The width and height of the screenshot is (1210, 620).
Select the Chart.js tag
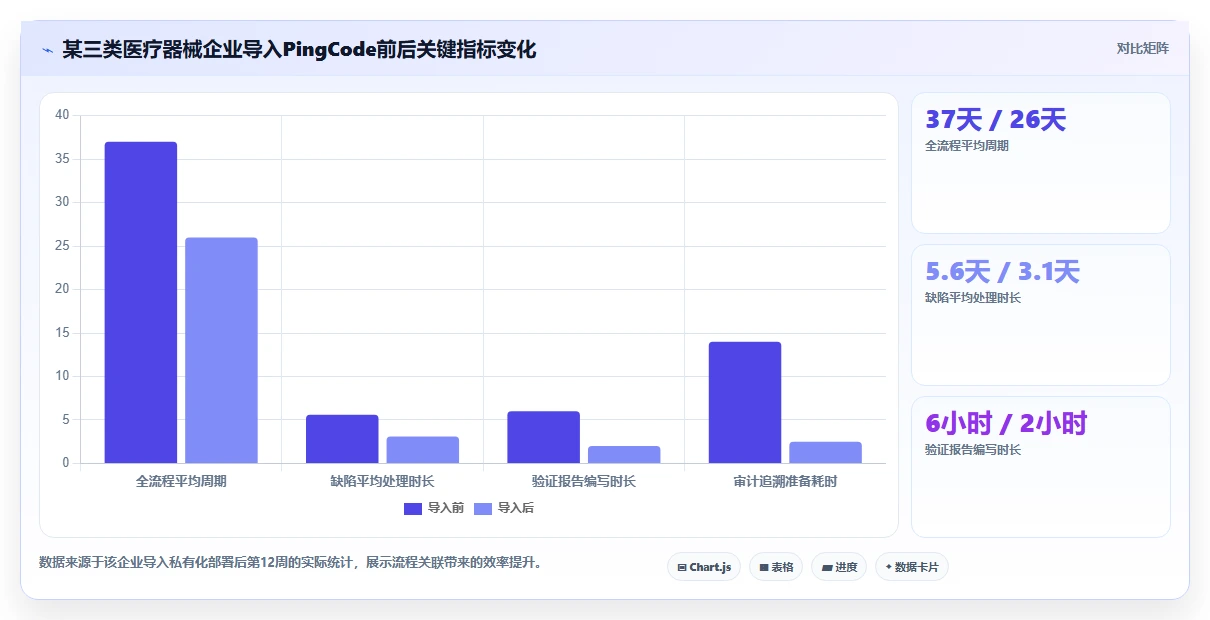[x=704, y=567]
